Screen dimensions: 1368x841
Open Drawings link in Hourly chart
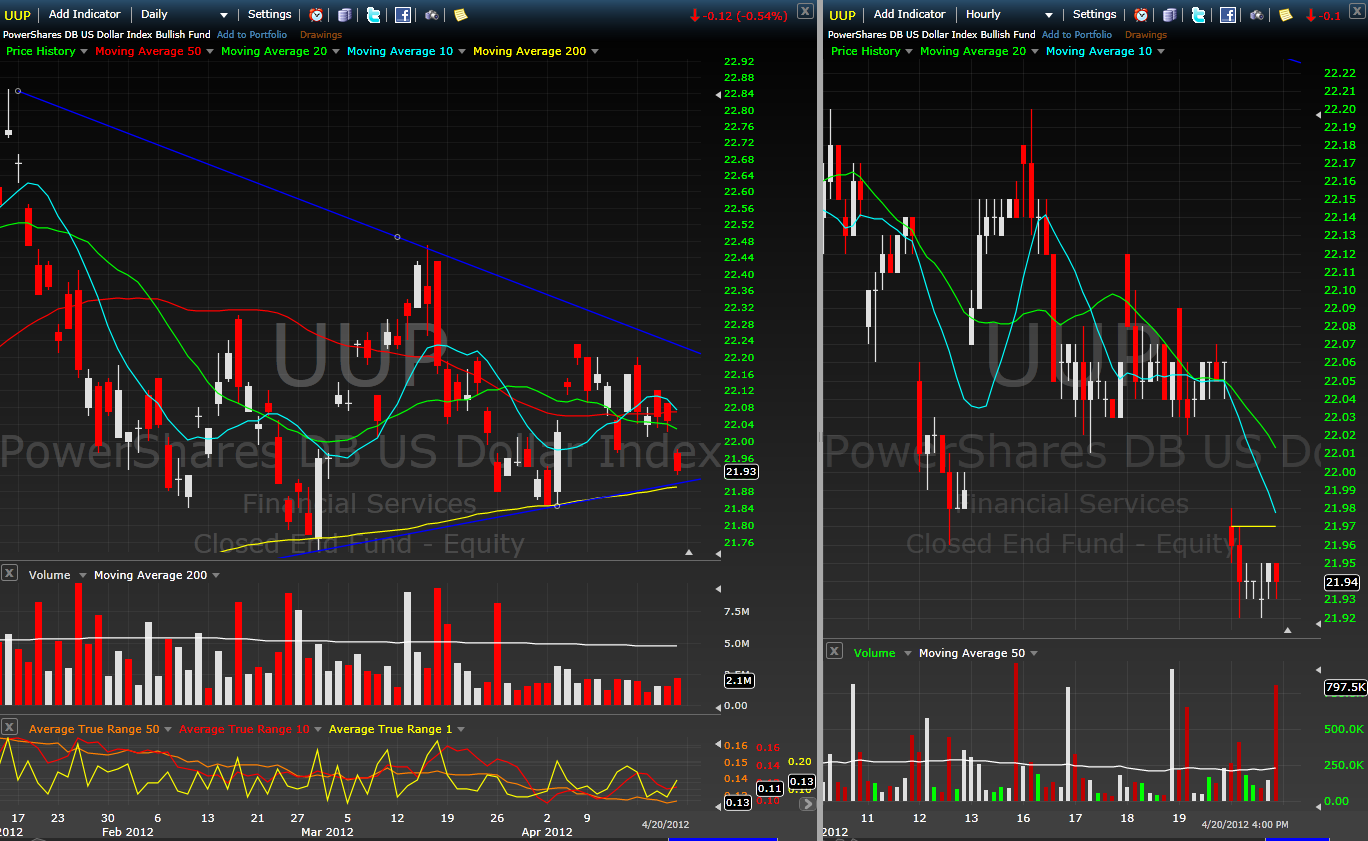[x=1146, y=34]
